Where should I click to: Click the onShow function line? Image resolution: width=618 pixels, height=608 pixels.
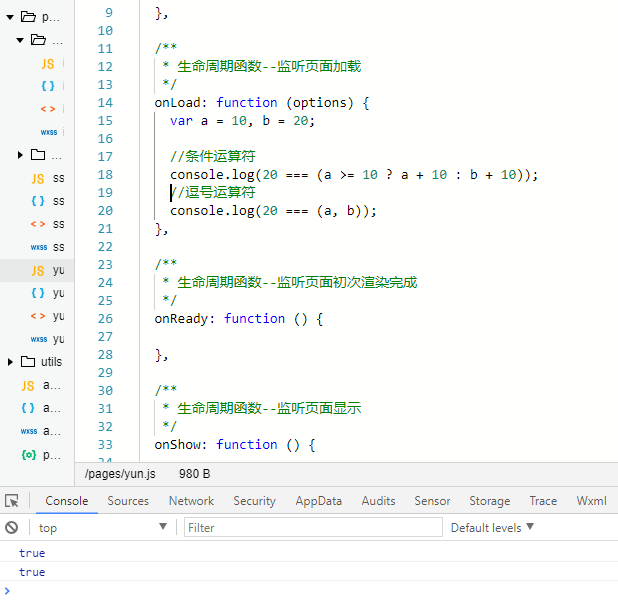point(235,444)
